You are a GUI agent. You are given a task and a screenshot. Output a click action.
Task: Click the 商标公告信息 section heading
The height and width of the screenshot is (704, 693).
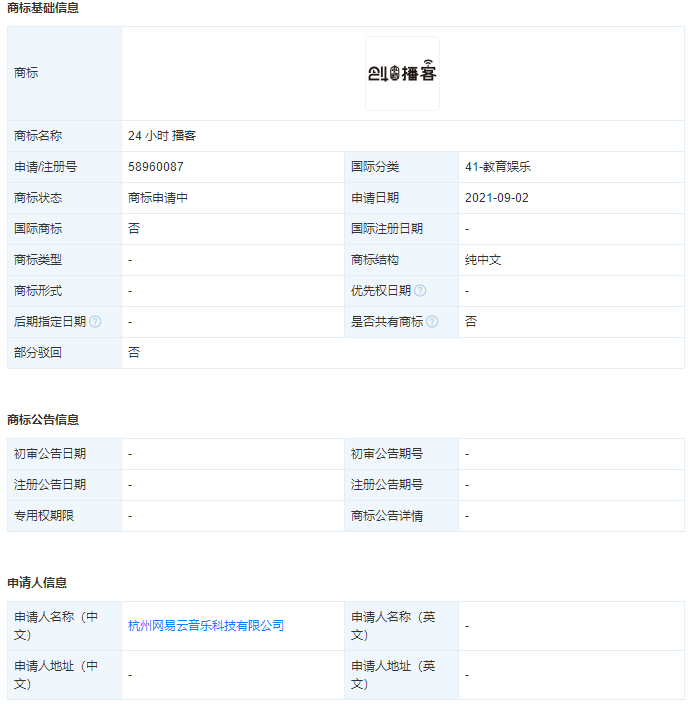[43, 419]
